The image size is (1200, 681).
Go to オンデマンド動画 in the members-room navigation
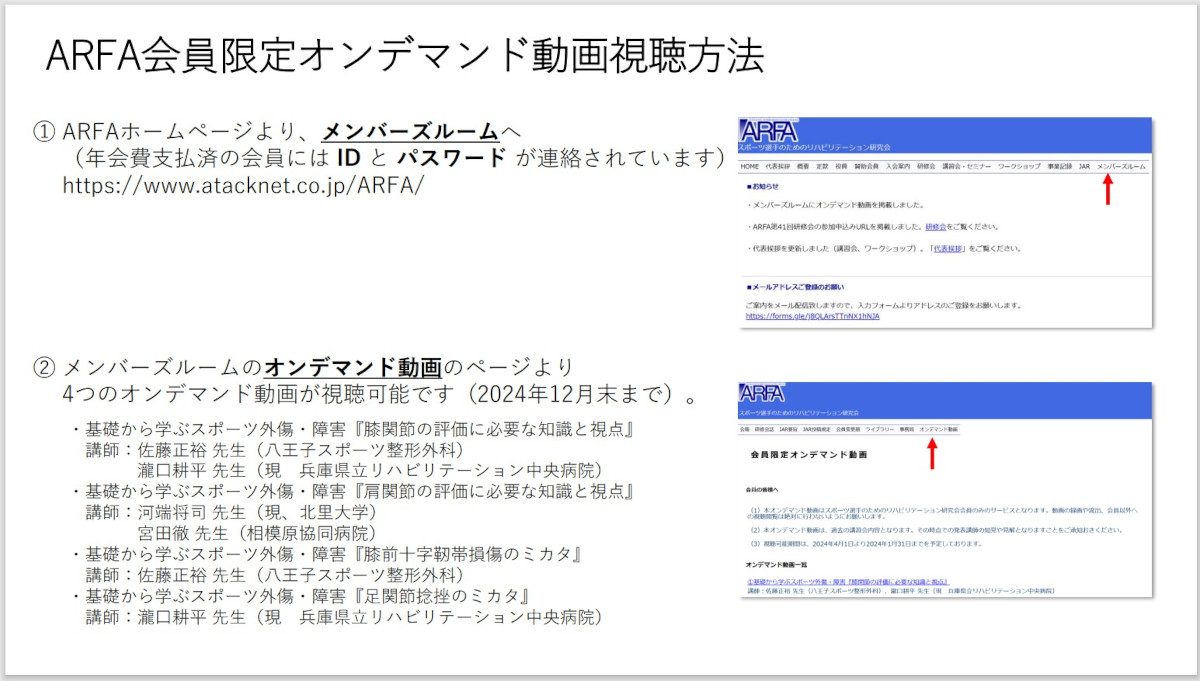point(938,429)
